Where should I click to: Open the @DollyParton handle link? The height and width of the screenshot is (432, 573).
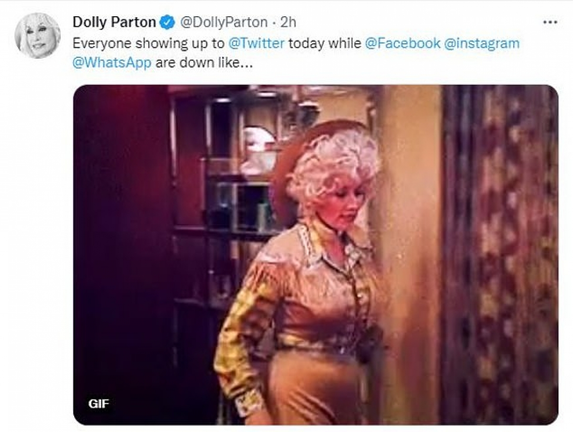pyautogui.click(x=224, y=22)
